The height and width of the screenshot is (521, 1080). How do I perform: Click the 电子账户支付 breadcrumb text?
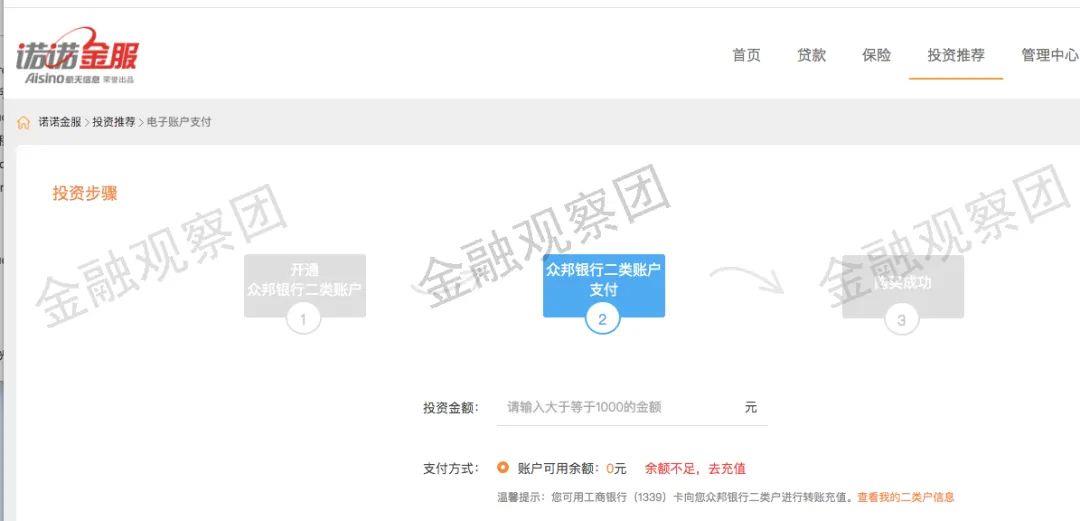(179, 122)
